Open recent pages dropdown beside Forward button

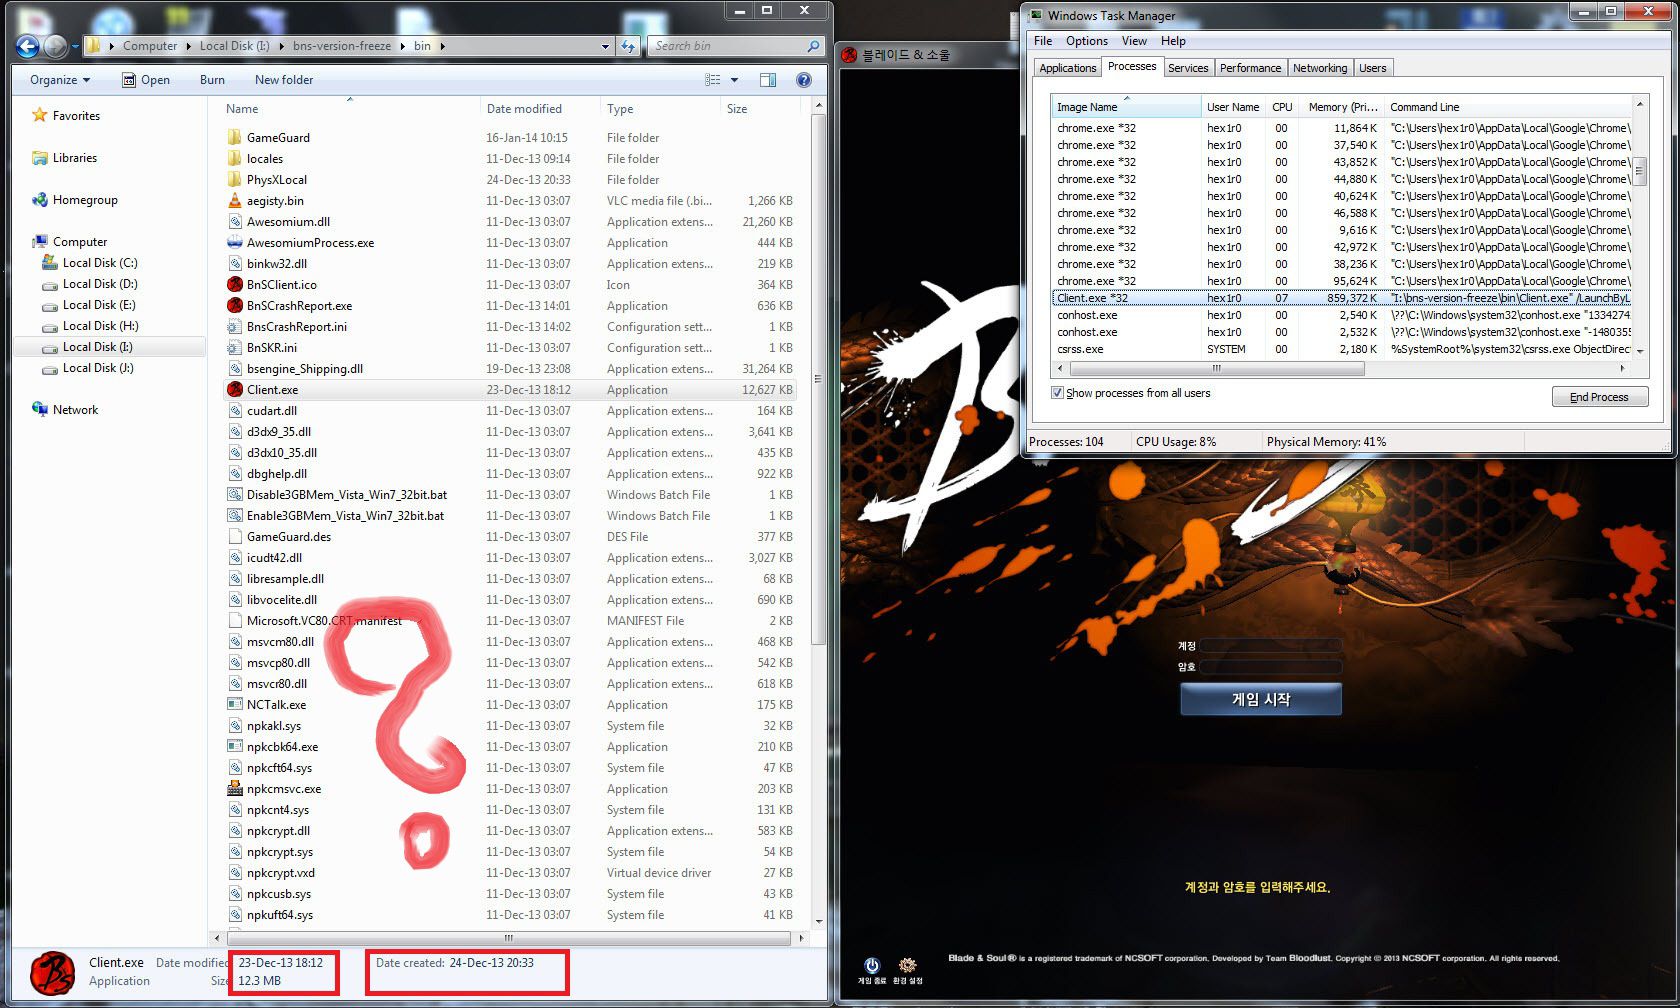(74, 46)
